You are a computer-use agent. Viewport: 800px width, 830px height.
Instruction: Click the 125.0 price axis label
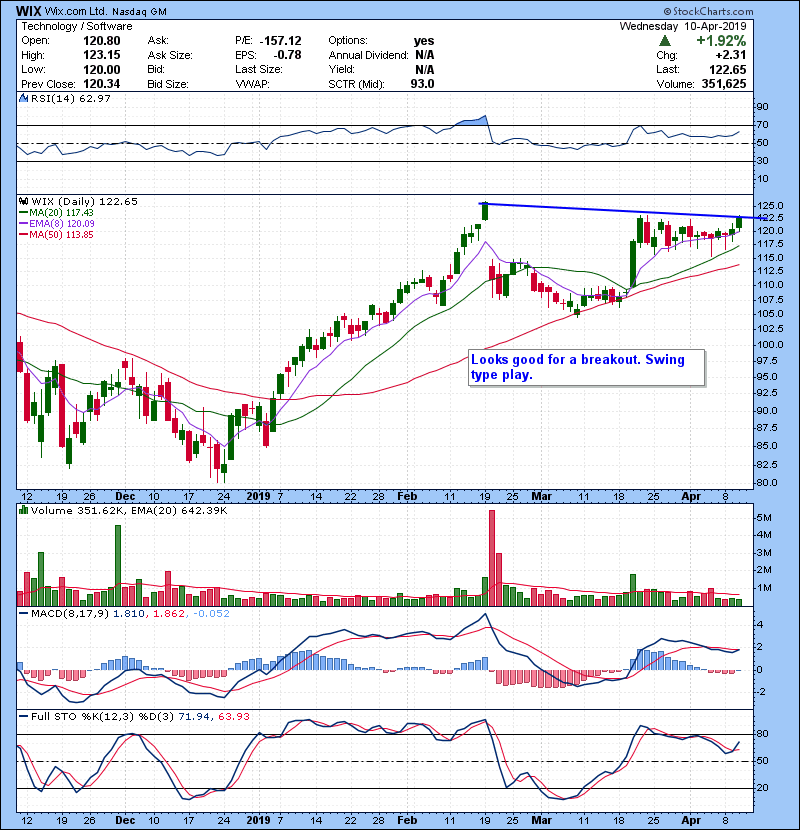pos(770,205)
